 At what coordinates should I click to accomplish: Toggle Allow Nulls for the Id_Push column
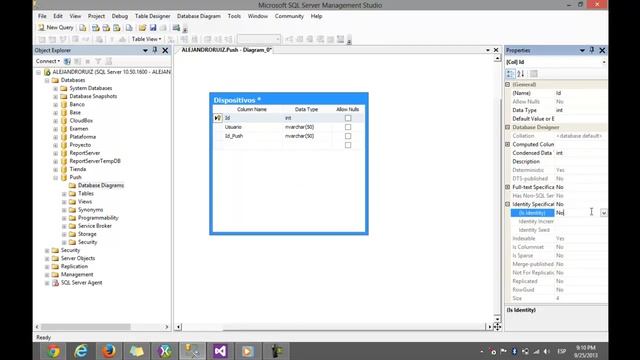pyautogui.click(x=348, y=136)
